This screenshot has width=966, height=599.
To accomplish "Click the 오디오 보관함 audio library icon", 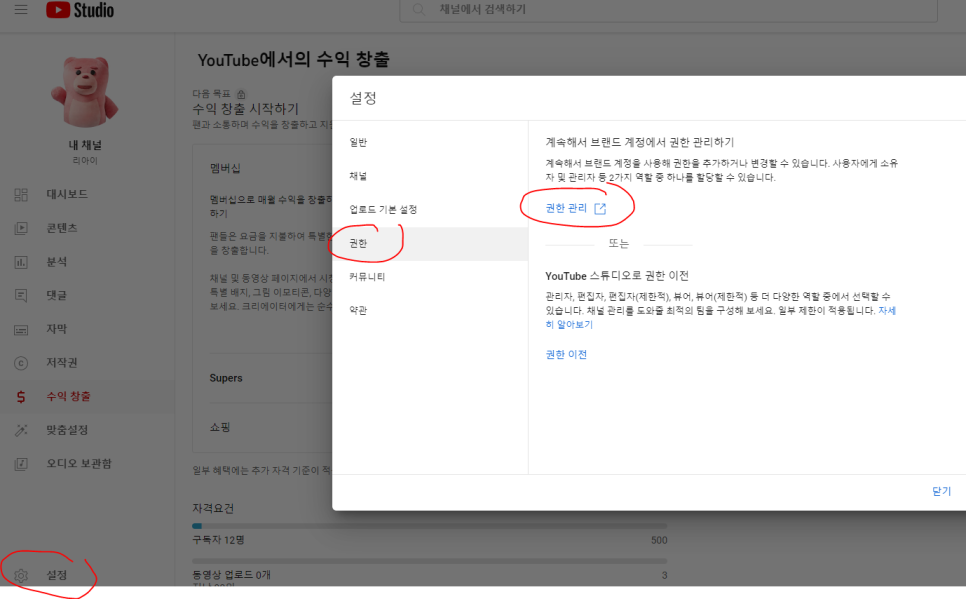I will (21, 464).
